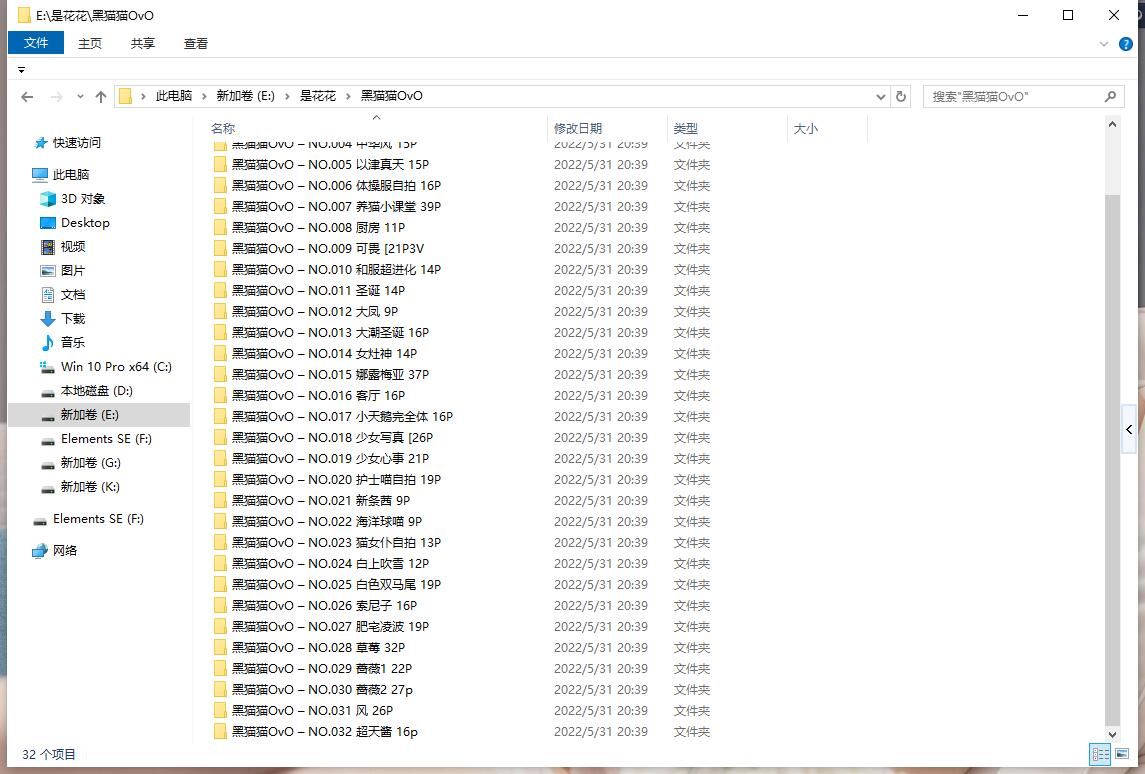Click folder icon of NO.005 以津真天 15P
The width and height of the screenshot is (1145, 774).
coord(220,165)
